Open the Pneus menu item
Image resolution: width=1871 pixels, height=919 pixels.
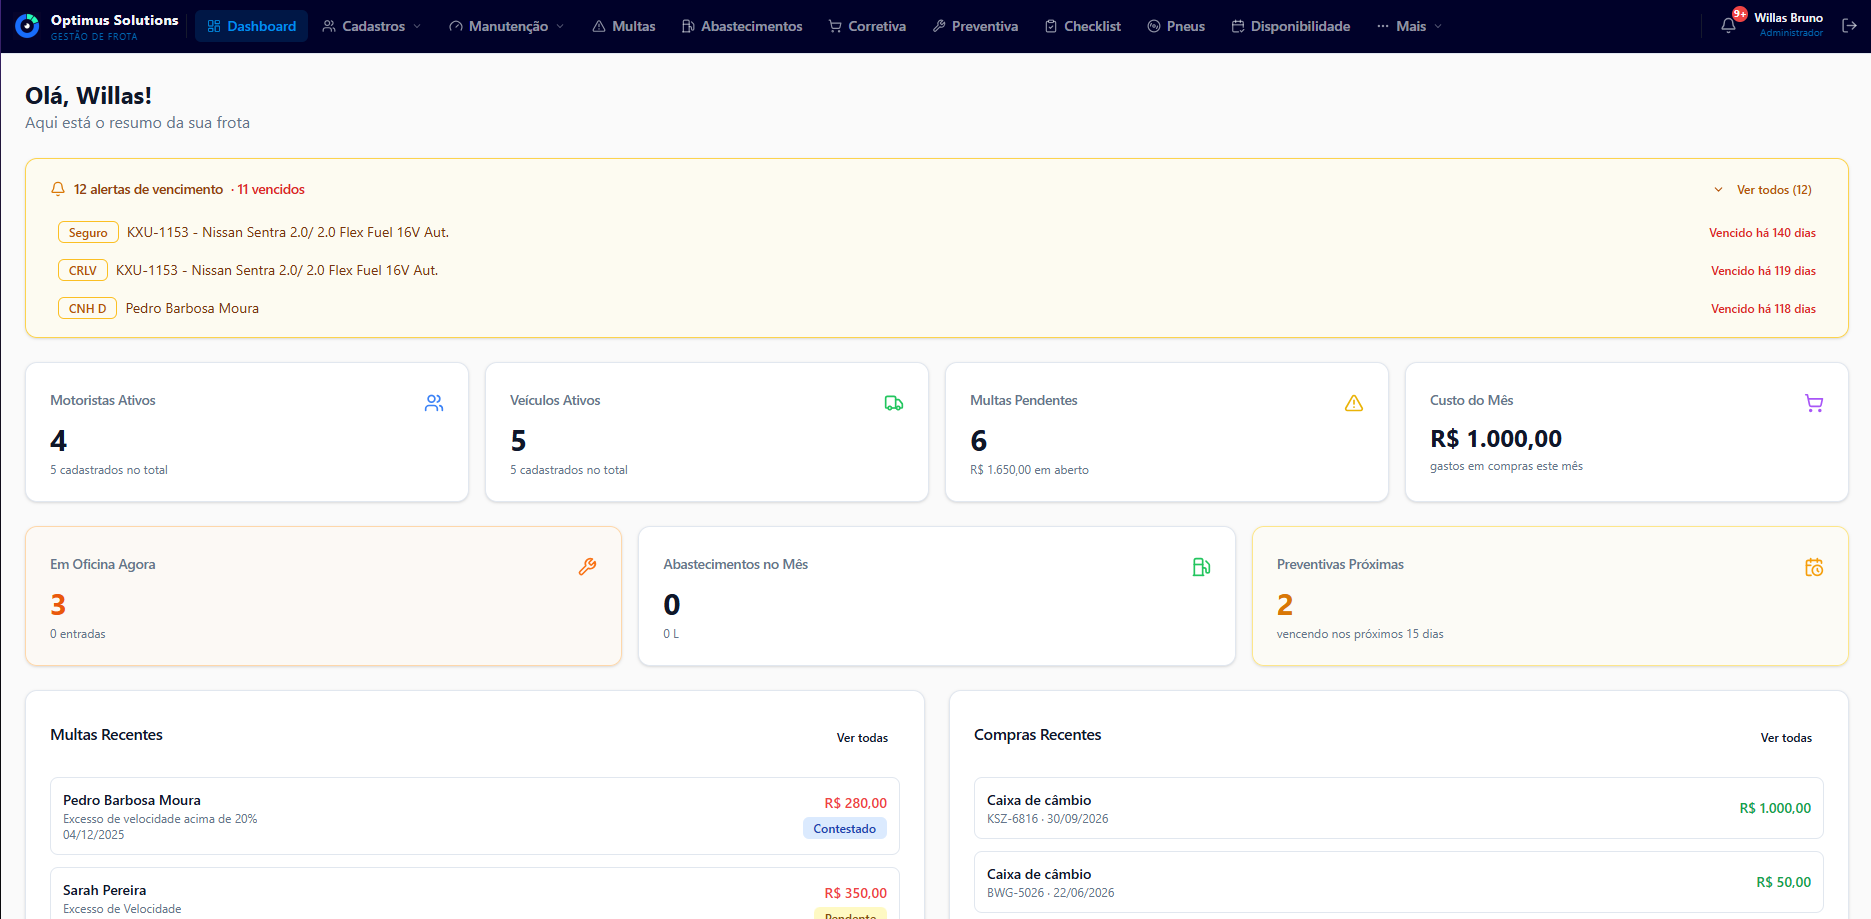click(x=1176, y=26)
